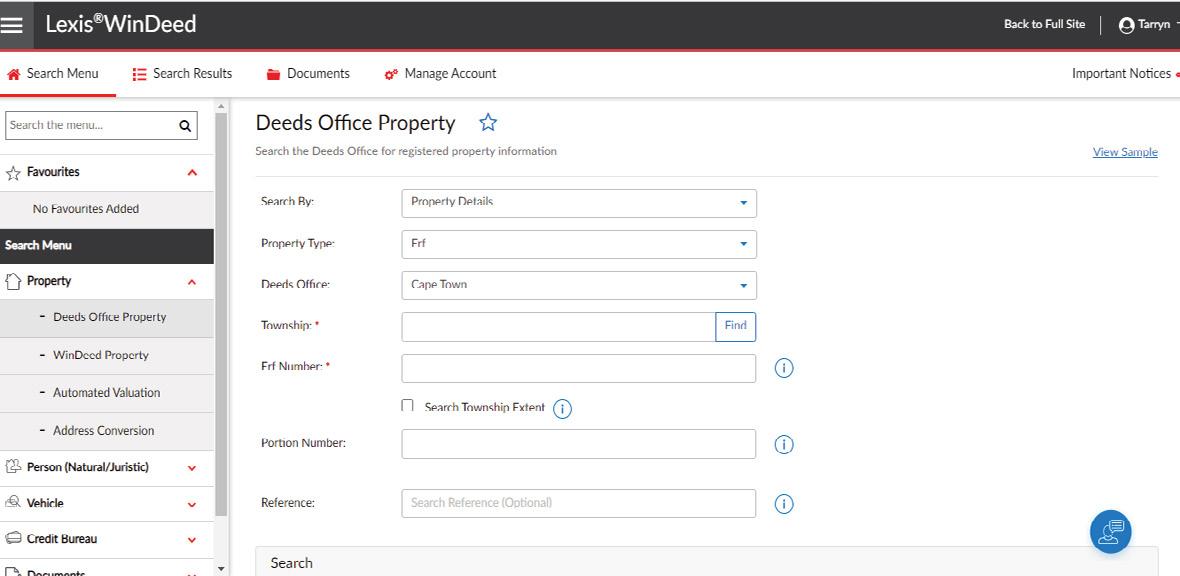Collapse the Favourites section
The image size is (1180, 576).
coord(192,172)
